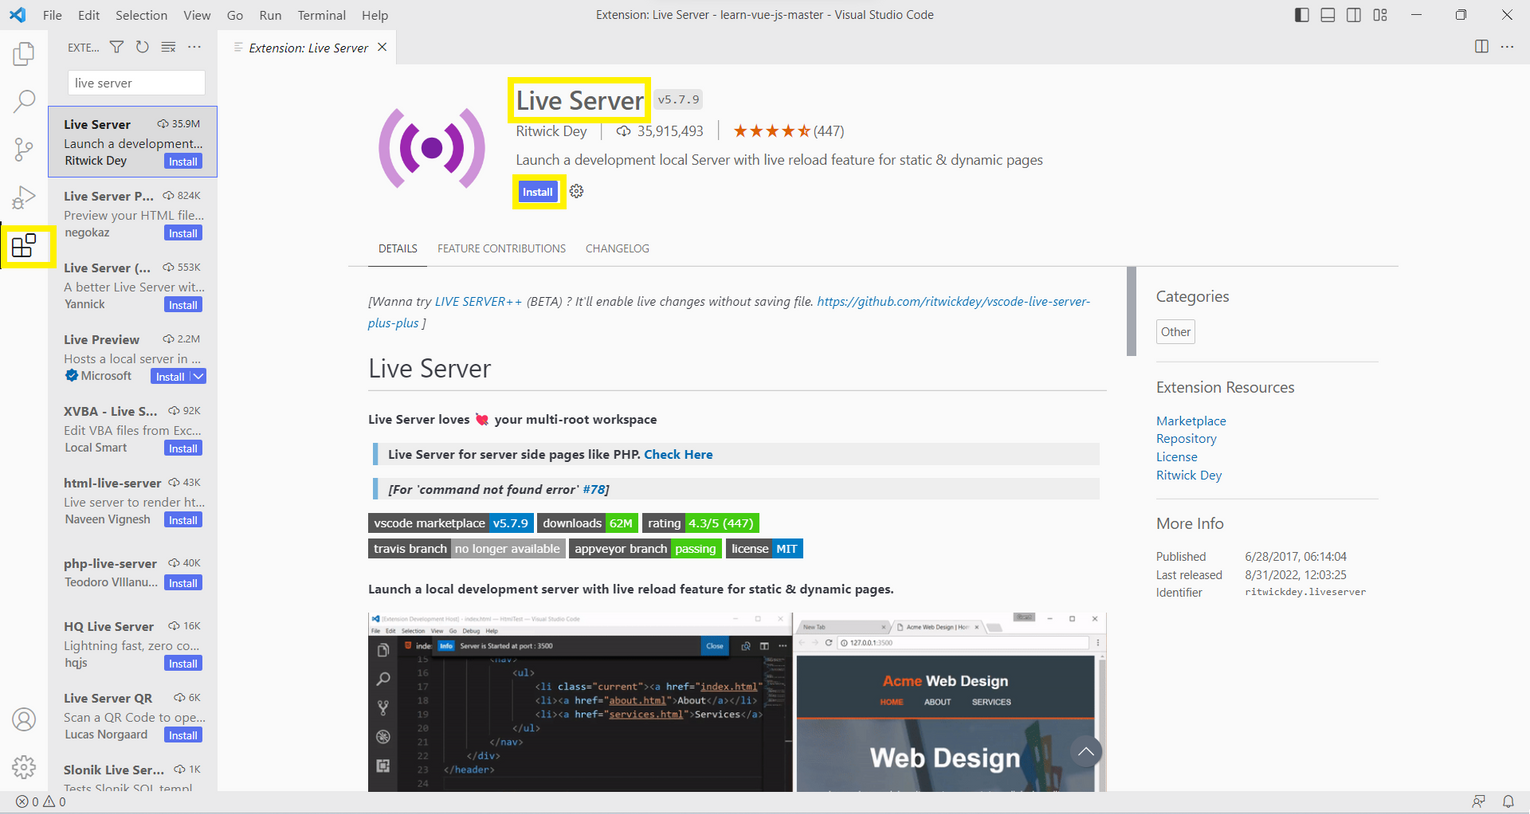Open the Extensions view icon
Screen dimensions: 1530x814
(x=24, y=245)
